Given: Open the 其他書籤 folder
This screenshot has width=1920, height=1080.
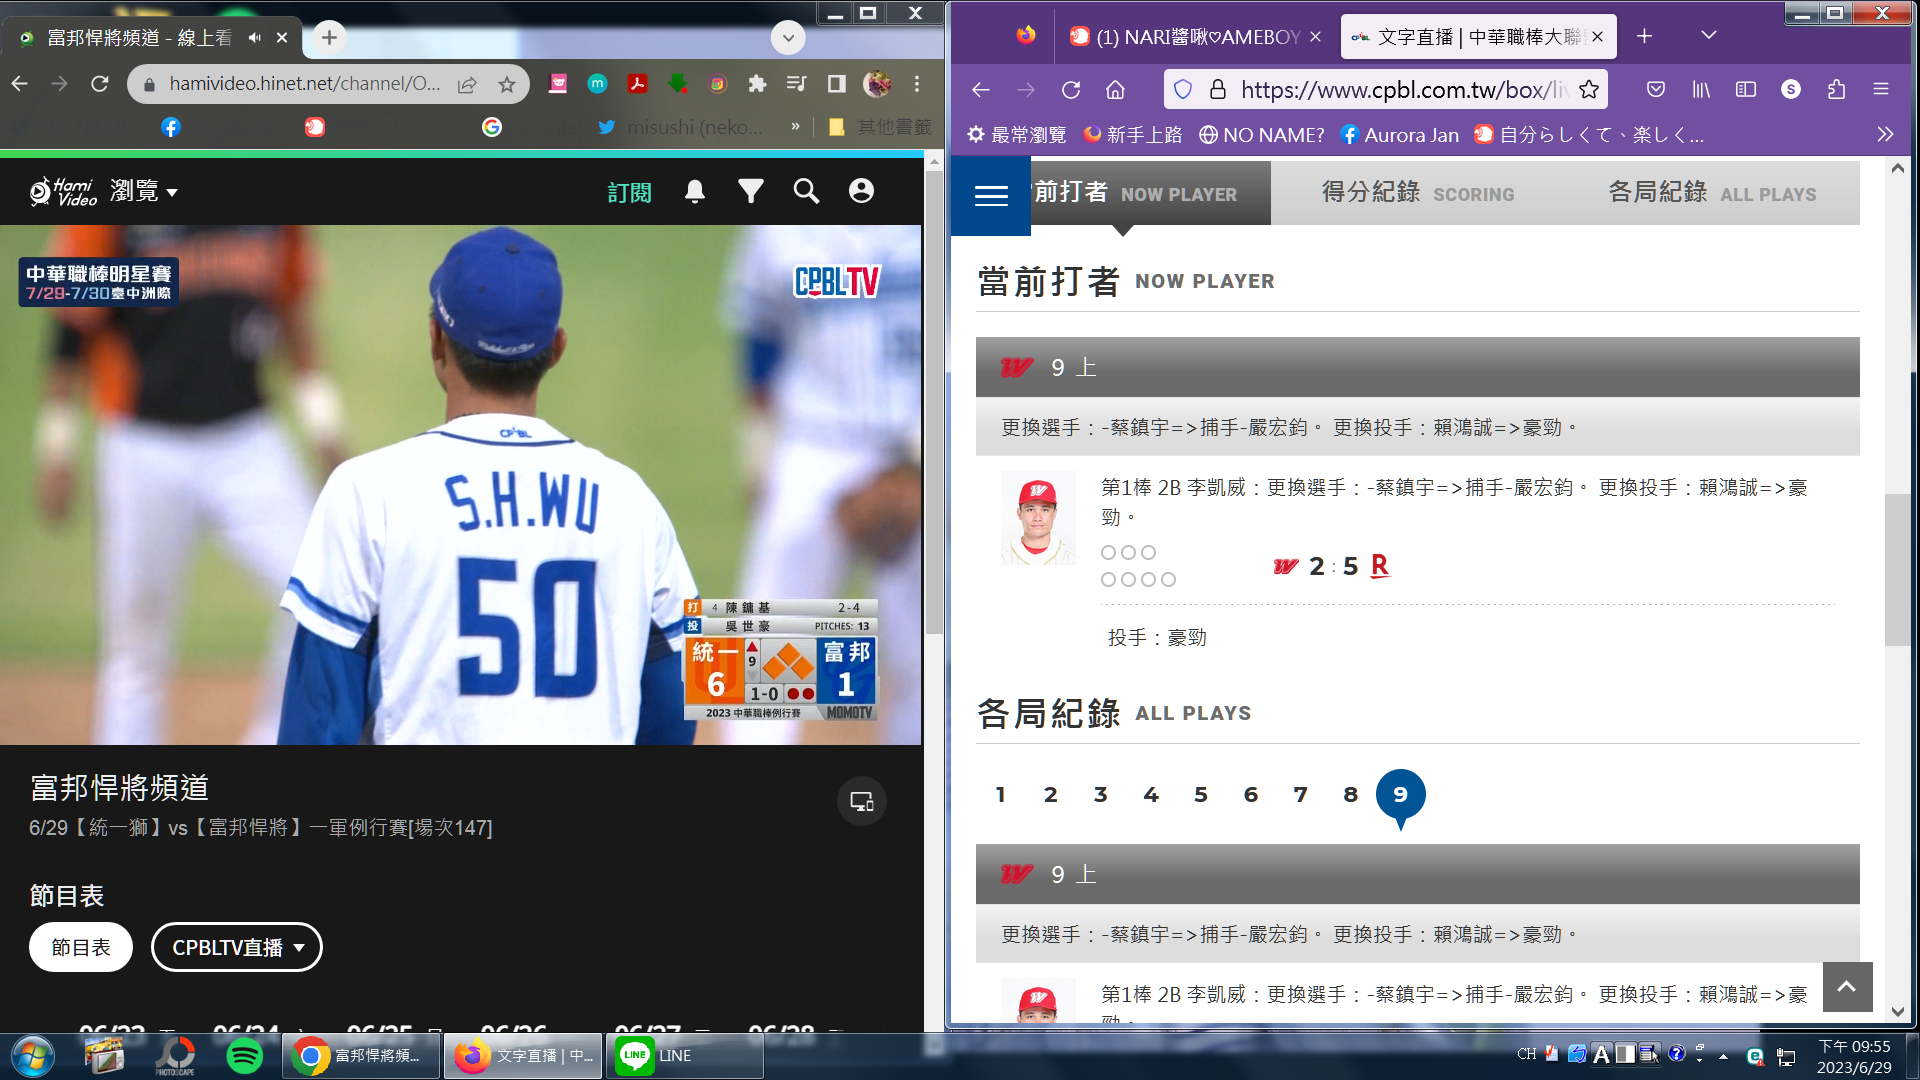Looking at the screenshot, I should [880, 127].
